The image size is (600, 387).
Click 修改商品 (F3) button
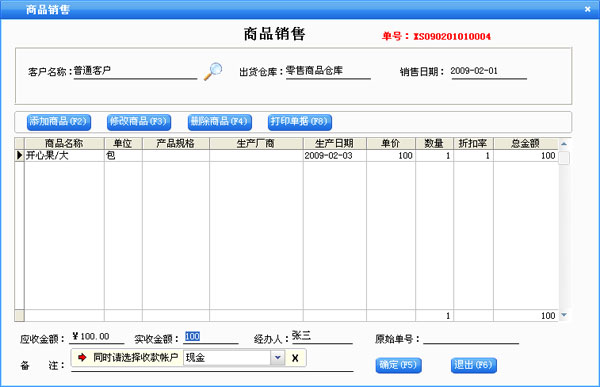click(x=139, y=122)
